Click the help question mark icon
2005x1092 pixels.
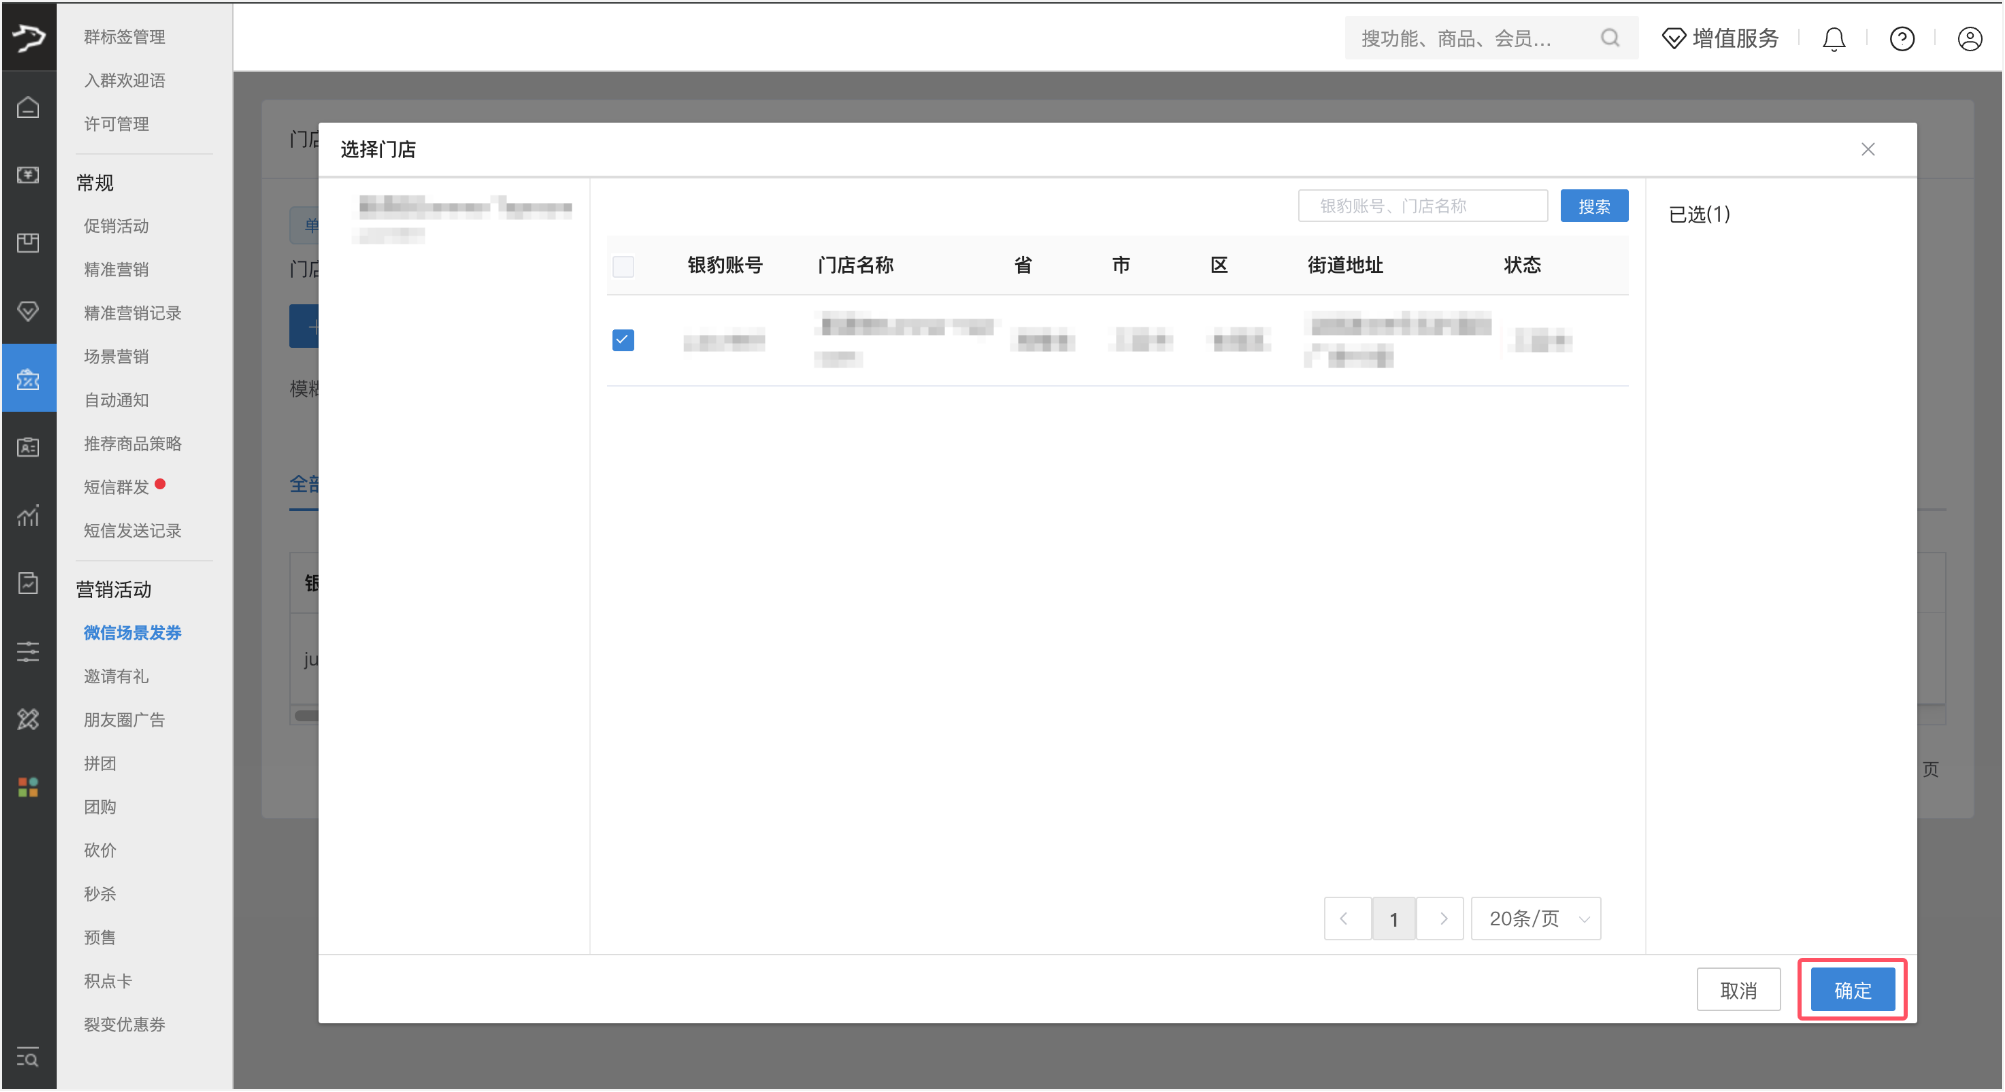coord(1901,39)
